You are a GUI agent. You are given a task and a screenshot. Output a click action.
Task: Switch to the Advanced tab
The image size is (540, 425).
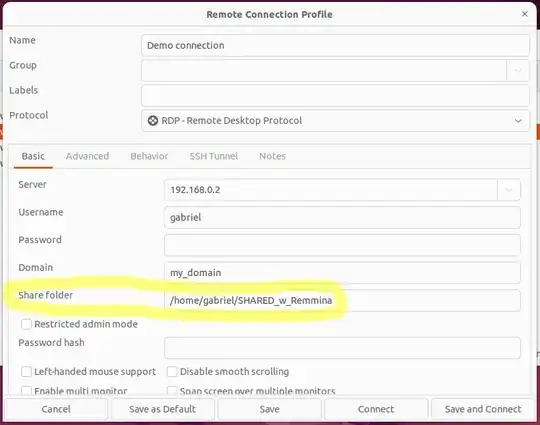click(x=87, y=156)
